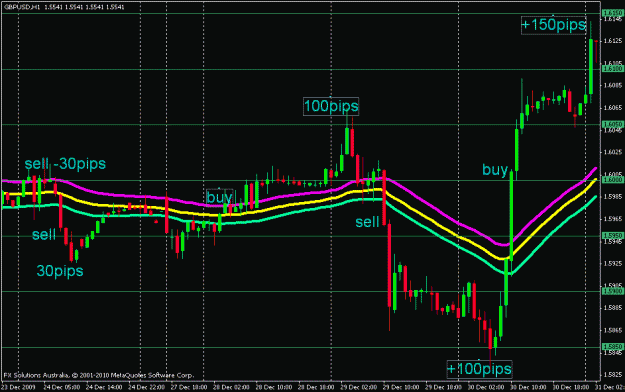The height and width of the screenshot is (392, 625).
Task: Click the "28 Dec 18:00" time axis label
Action: pyautogui.click(x=316, y=387)
